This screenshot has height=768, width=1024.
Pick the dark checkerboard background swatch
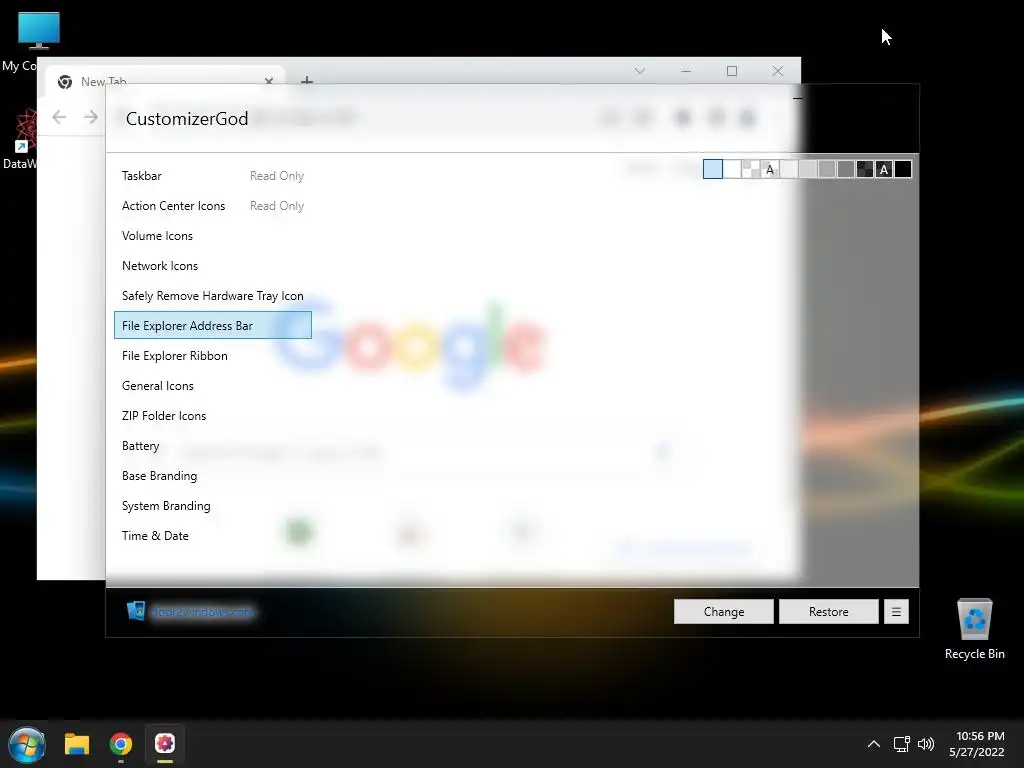pyautogui.click(x=865, y=169)
